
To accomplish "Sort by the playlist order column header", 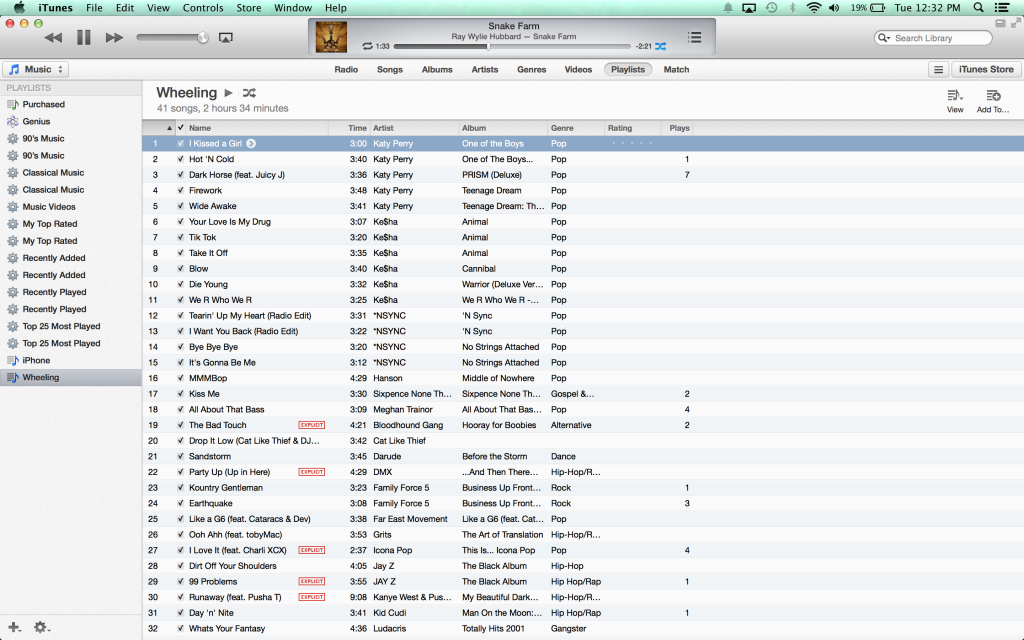I will [x=159, y=128].
